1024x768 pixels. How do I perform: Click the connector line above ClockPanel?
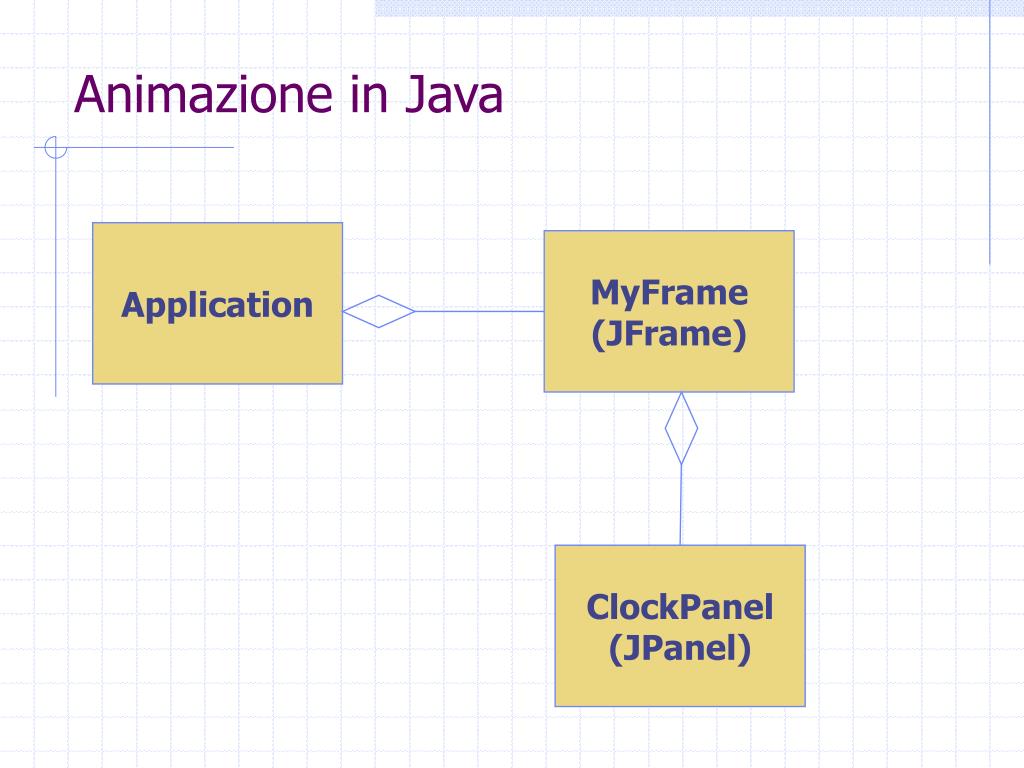(681, 504)
